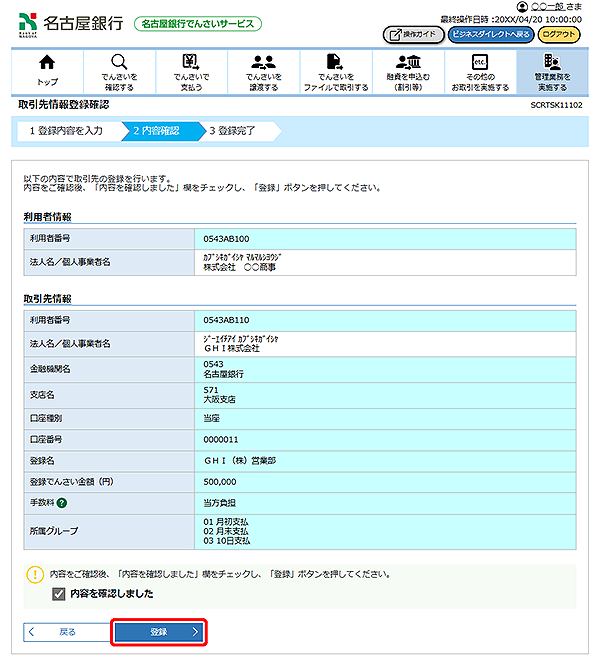
Task: Toggle 内容を確認しました checkbox
Action: coord(59,594)
